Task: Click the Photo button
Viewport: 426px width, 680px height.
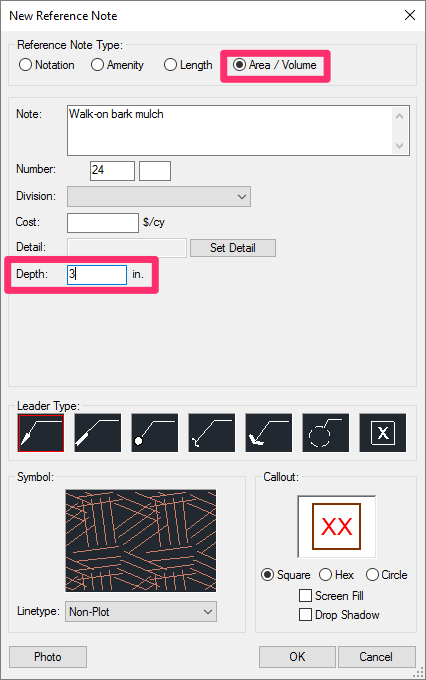Action: 48,657
